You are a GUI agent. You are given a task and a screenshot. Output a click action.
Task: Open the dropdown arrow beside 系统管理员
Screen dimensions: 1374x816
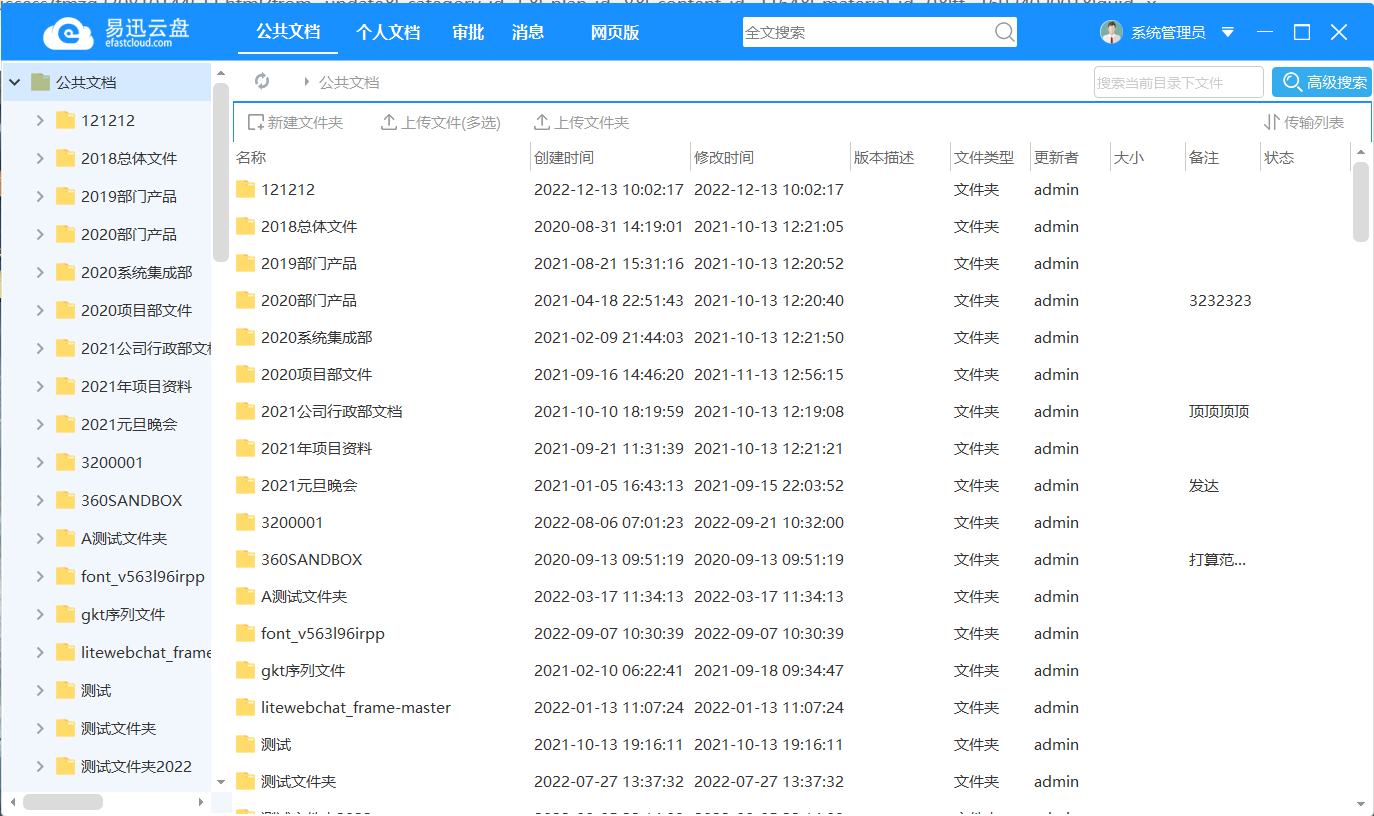pyautogui.click(x=1227, y=31)
